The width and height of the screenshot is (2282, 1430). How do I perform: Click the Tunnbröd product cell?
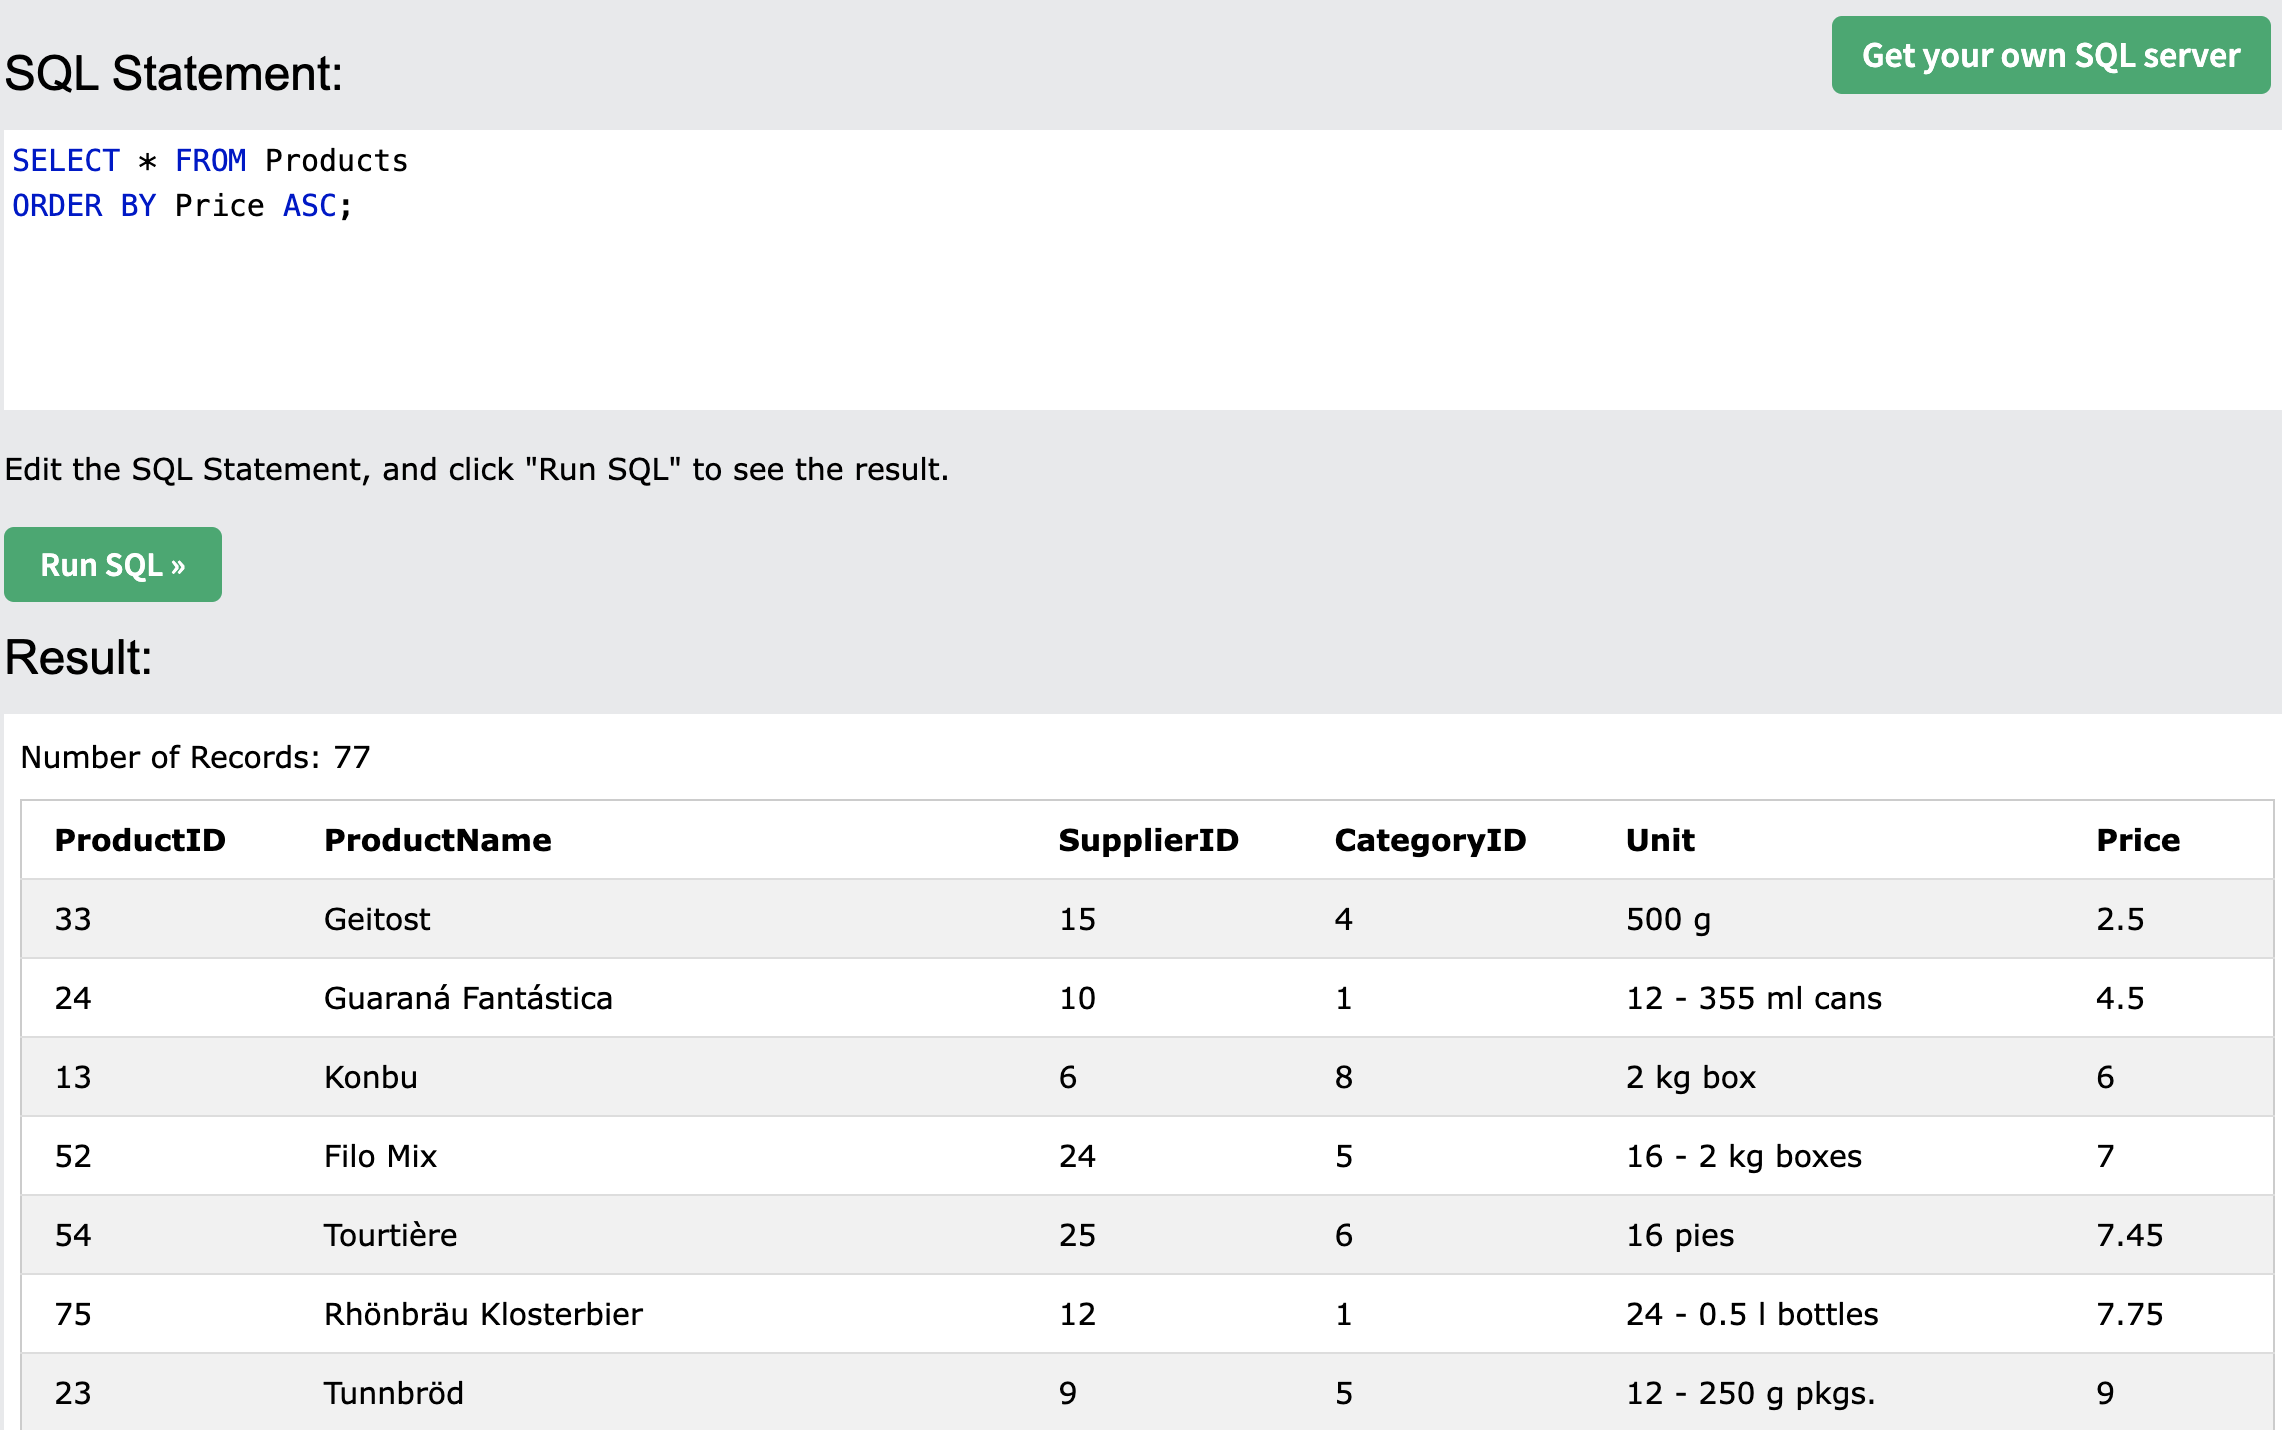(x=393, y=1393)
